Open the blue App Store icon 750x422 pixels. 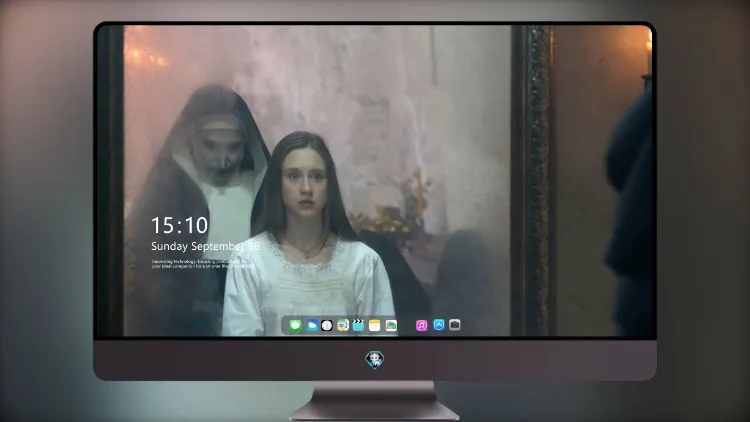(439, 325)
